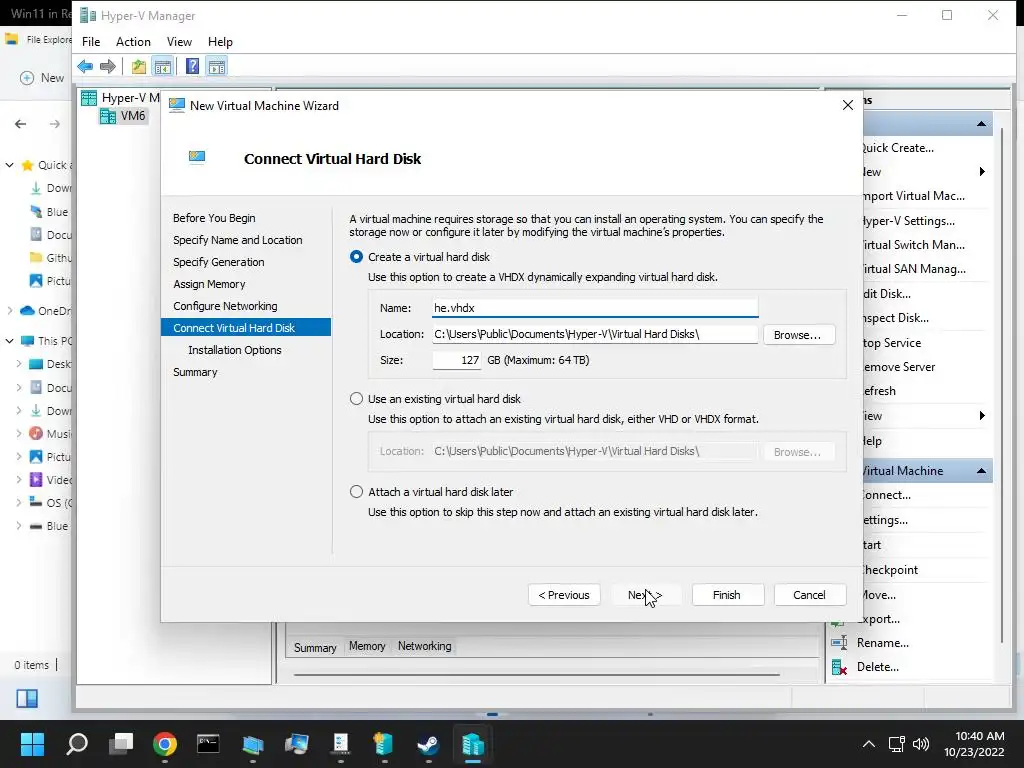Click the Delete icon in Actions pane
1024x768 pixels.
(x=839, y=667)
